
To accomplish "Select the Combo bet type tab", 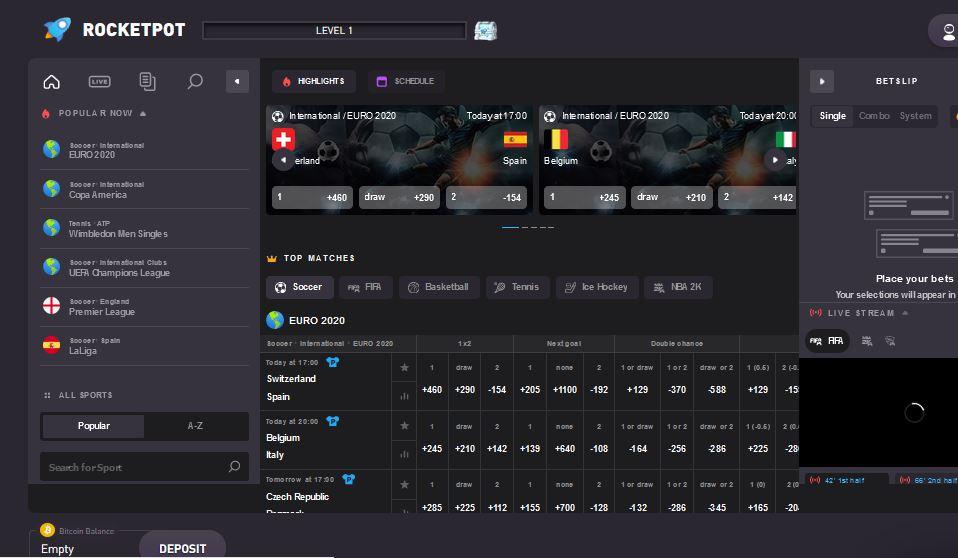I will tap(874, 116).
